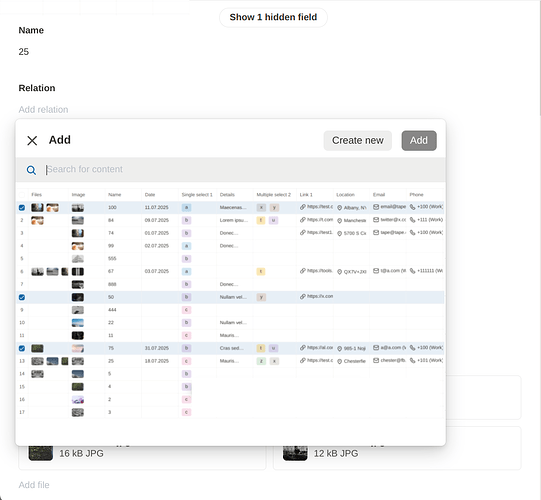Click the email icon in row 75
Screen dimensions: 541x500
376,347
